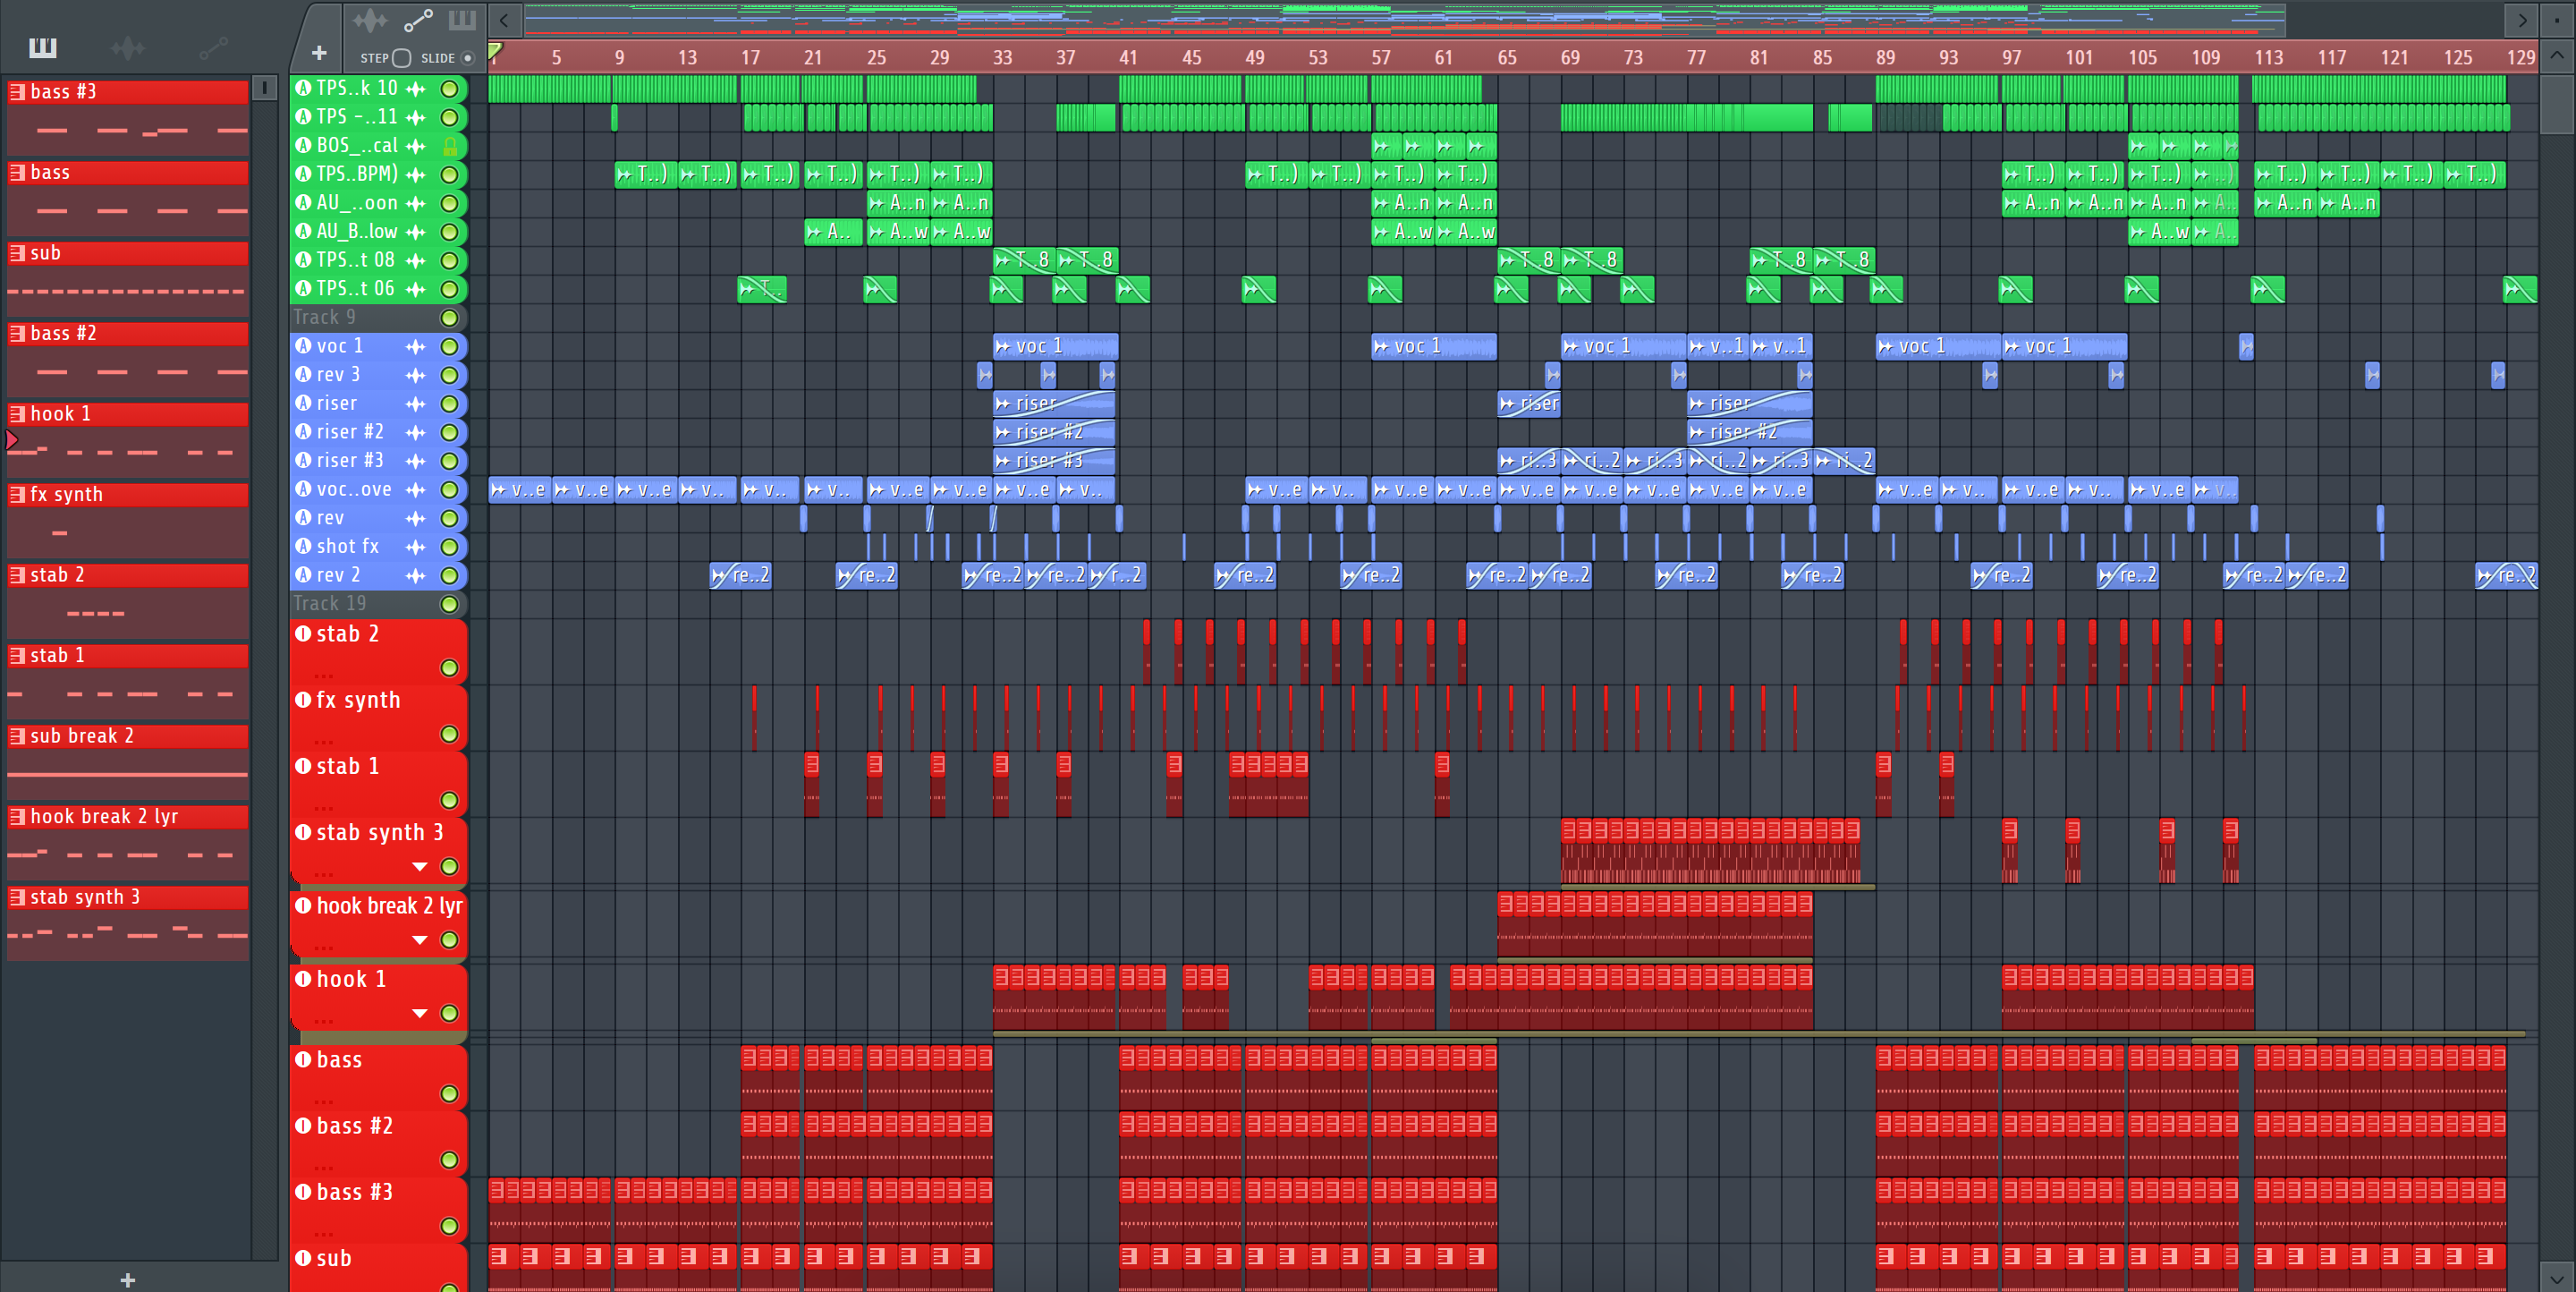Click the TPS..BPM) track name label

tap(357, 174)
